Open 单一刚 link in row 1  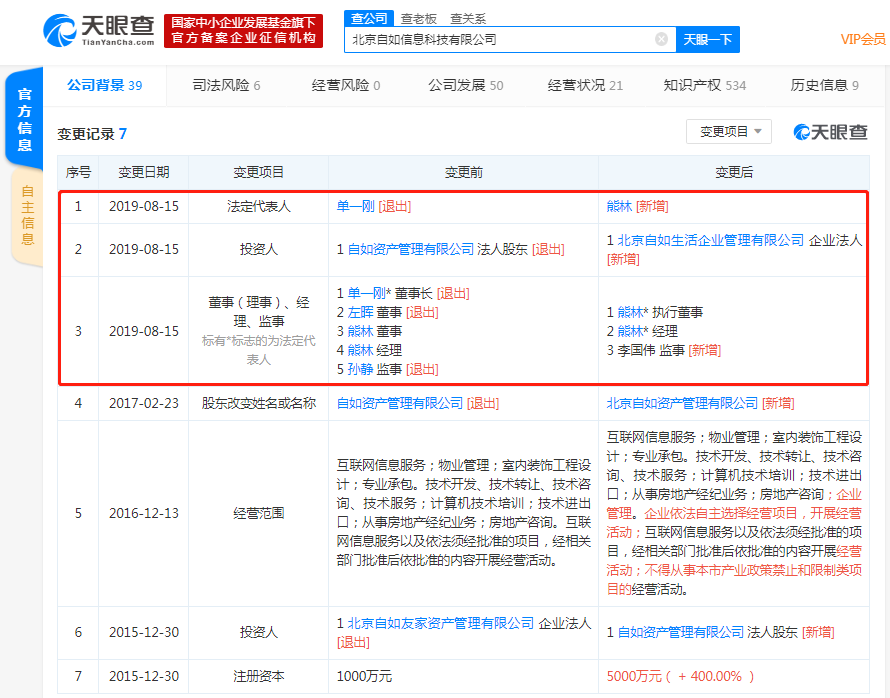(355, 206)
